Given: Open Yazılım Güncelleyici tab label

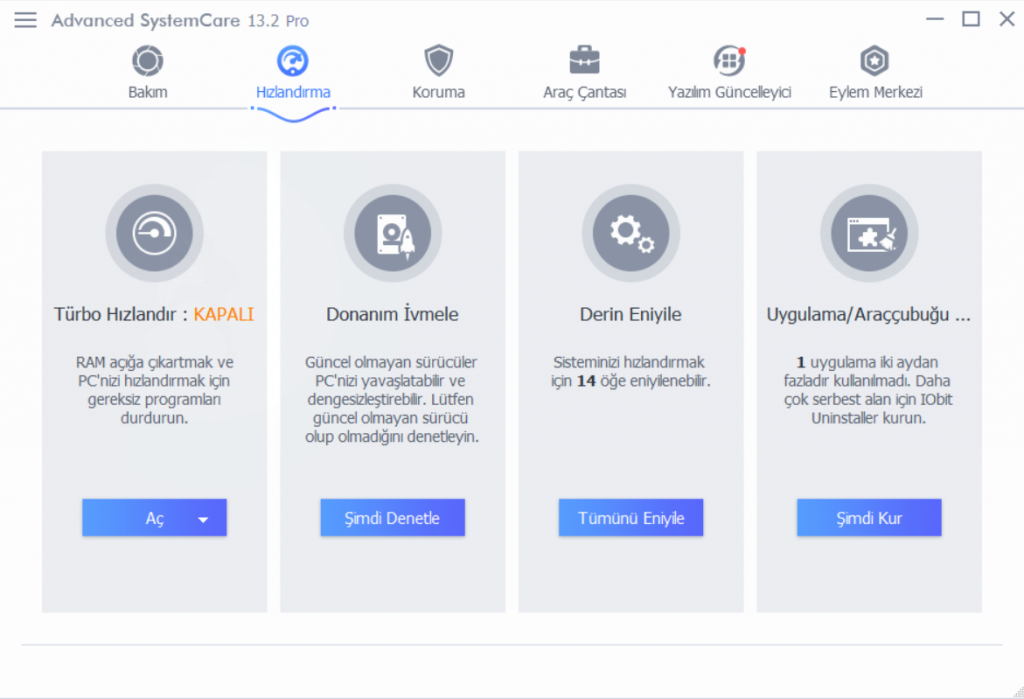Looking at the screenshot, I should (x=729, y=92).
